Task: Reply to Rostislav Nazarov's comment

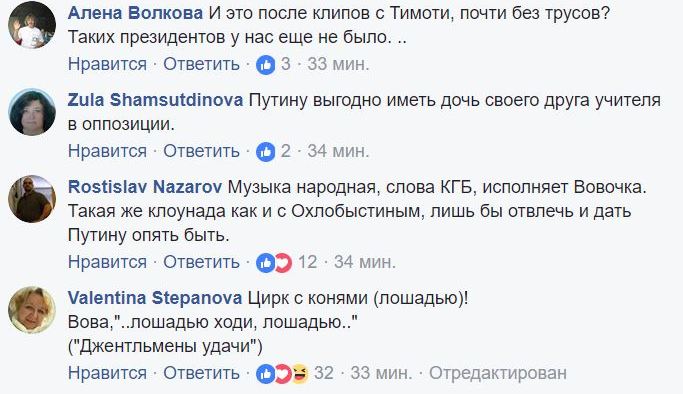Action: click(x=201, y=263)
